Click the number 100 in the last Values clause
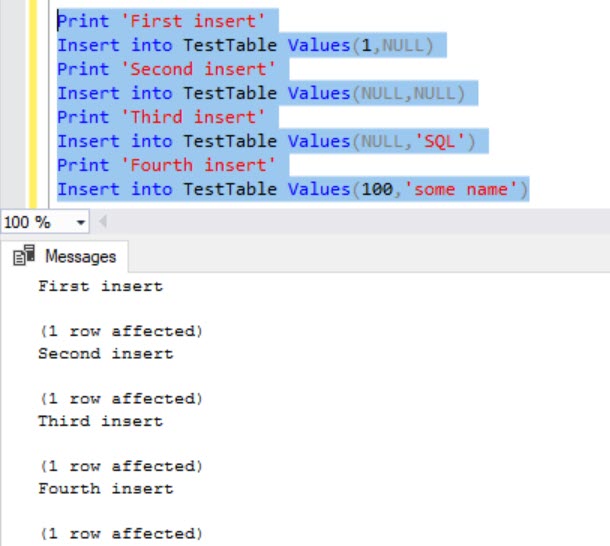This screenshot has height=546, width=610. [377, 189]
